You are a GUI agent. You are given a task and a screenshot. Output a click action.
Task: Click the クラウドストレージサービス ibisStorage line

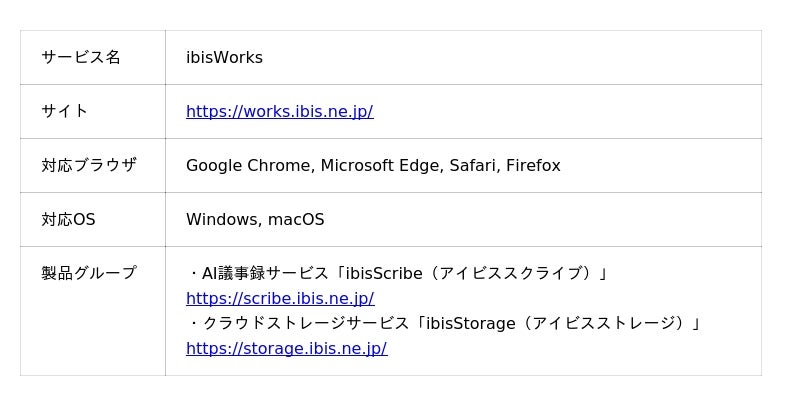point(445,323)
